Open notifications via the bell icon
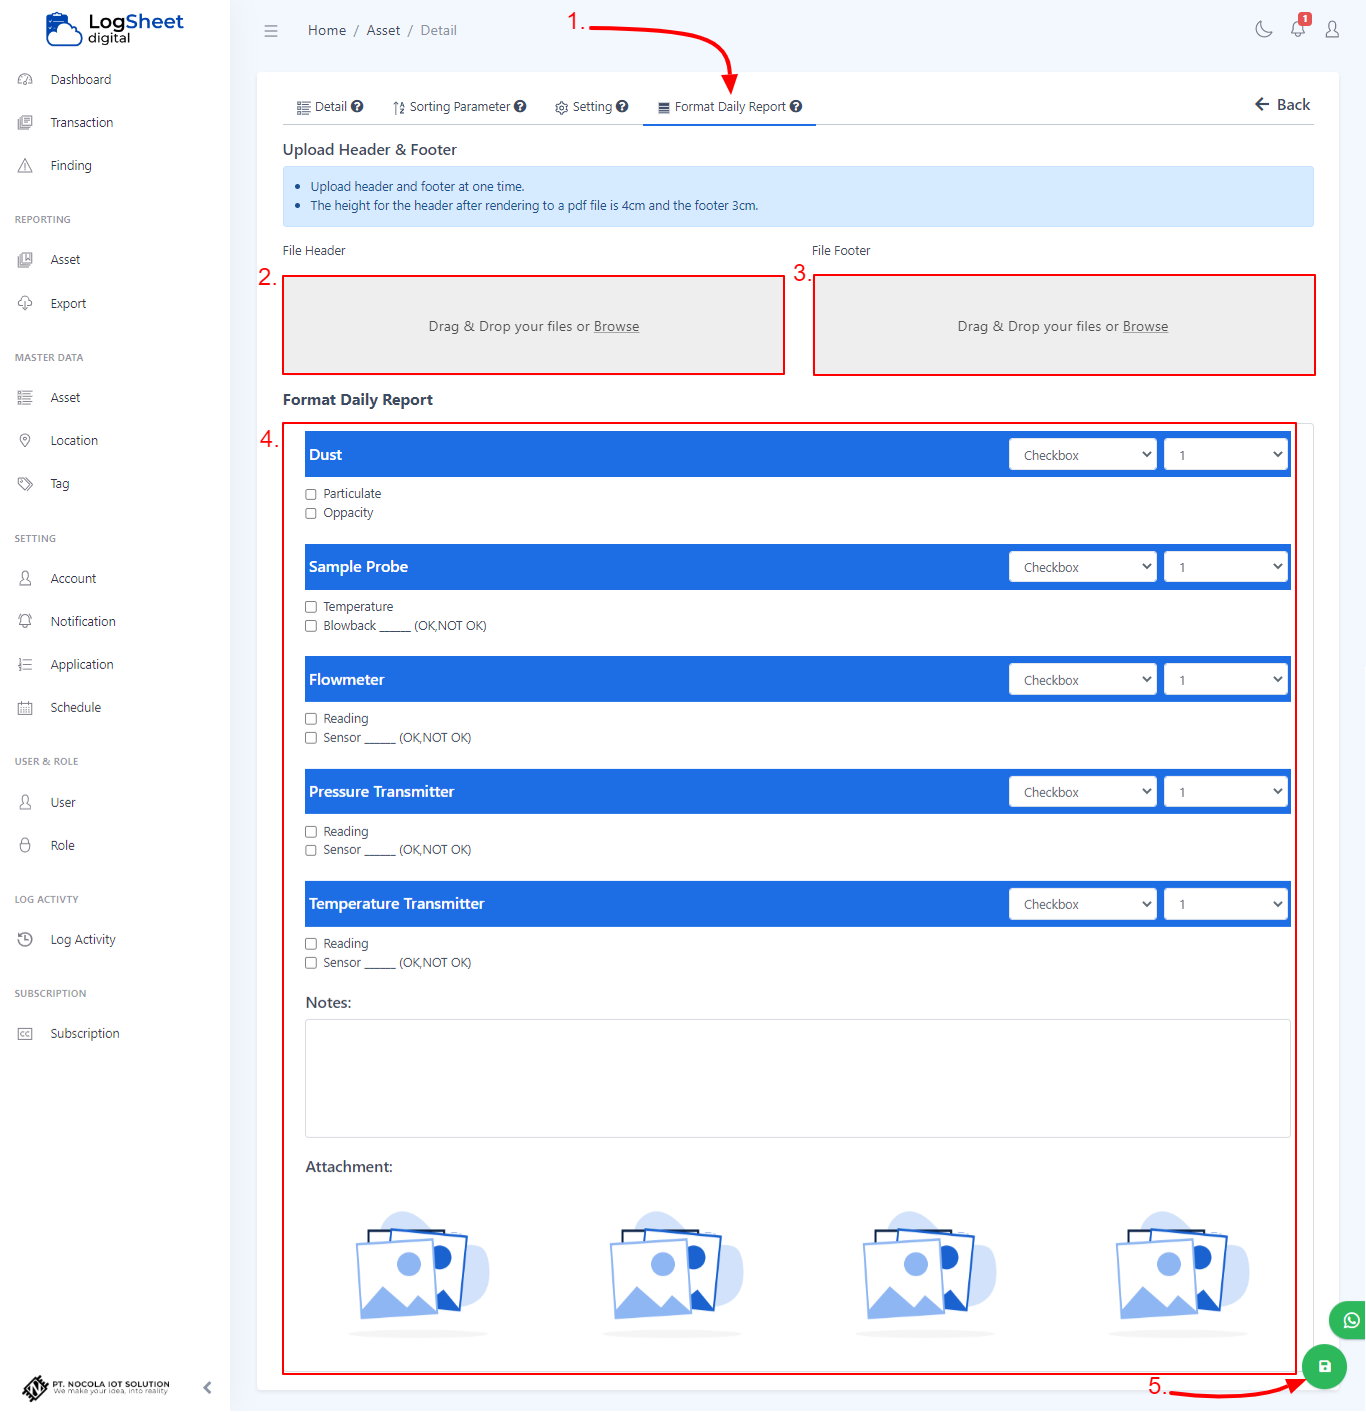 1297,29
